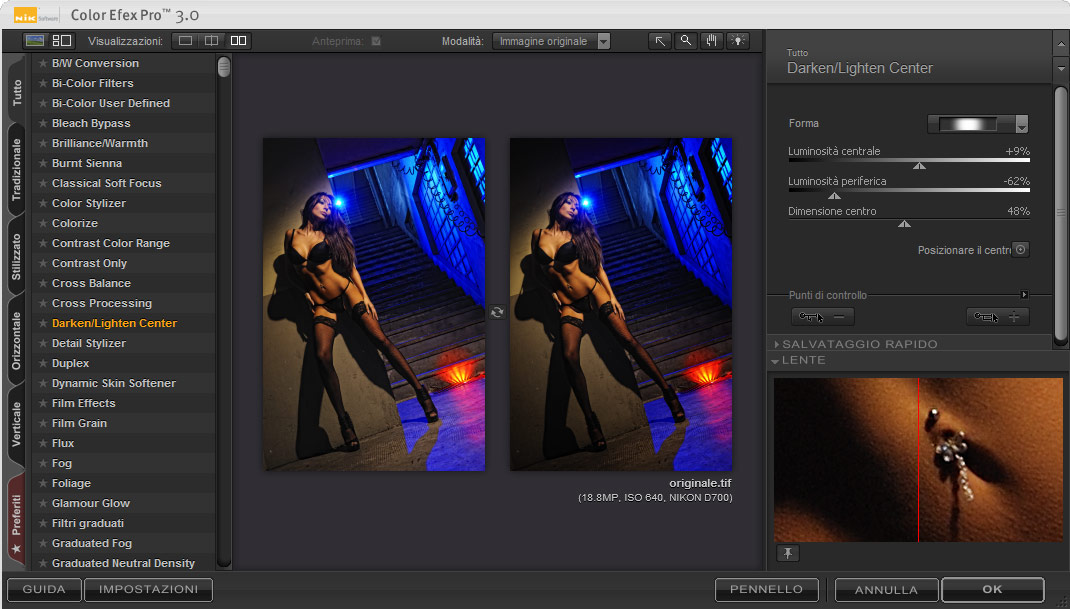Swap the two preview images
Viewport: 1070px width, 609px height.
497,312
